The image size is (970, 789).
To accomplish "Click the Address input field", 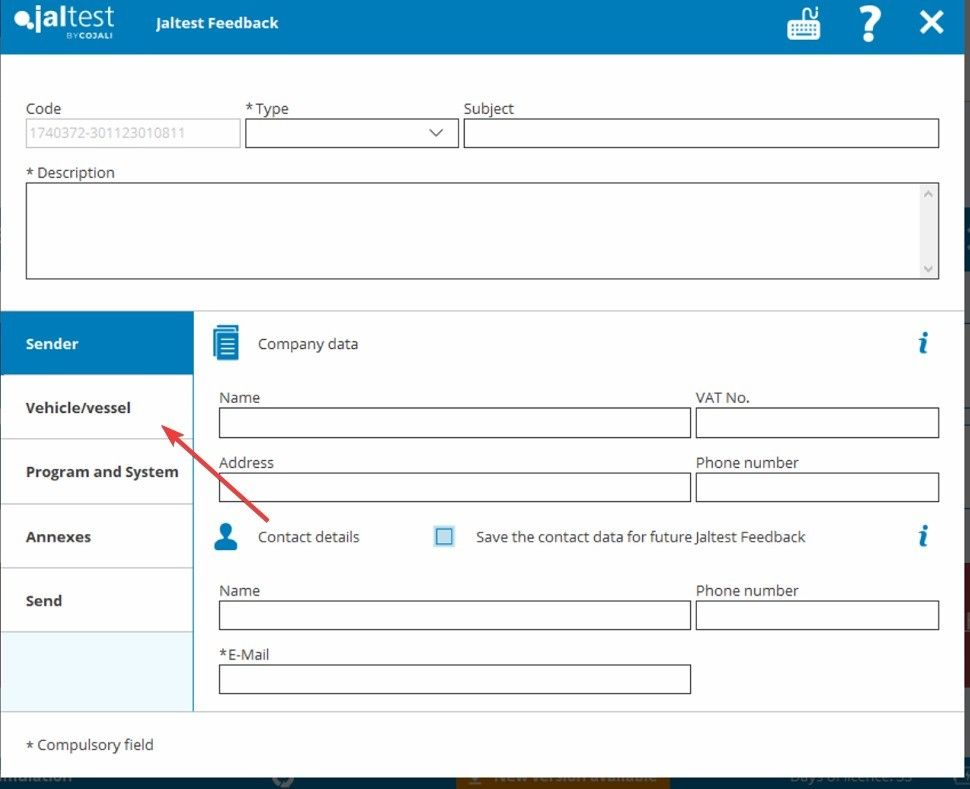I will (x=455, y=487).
